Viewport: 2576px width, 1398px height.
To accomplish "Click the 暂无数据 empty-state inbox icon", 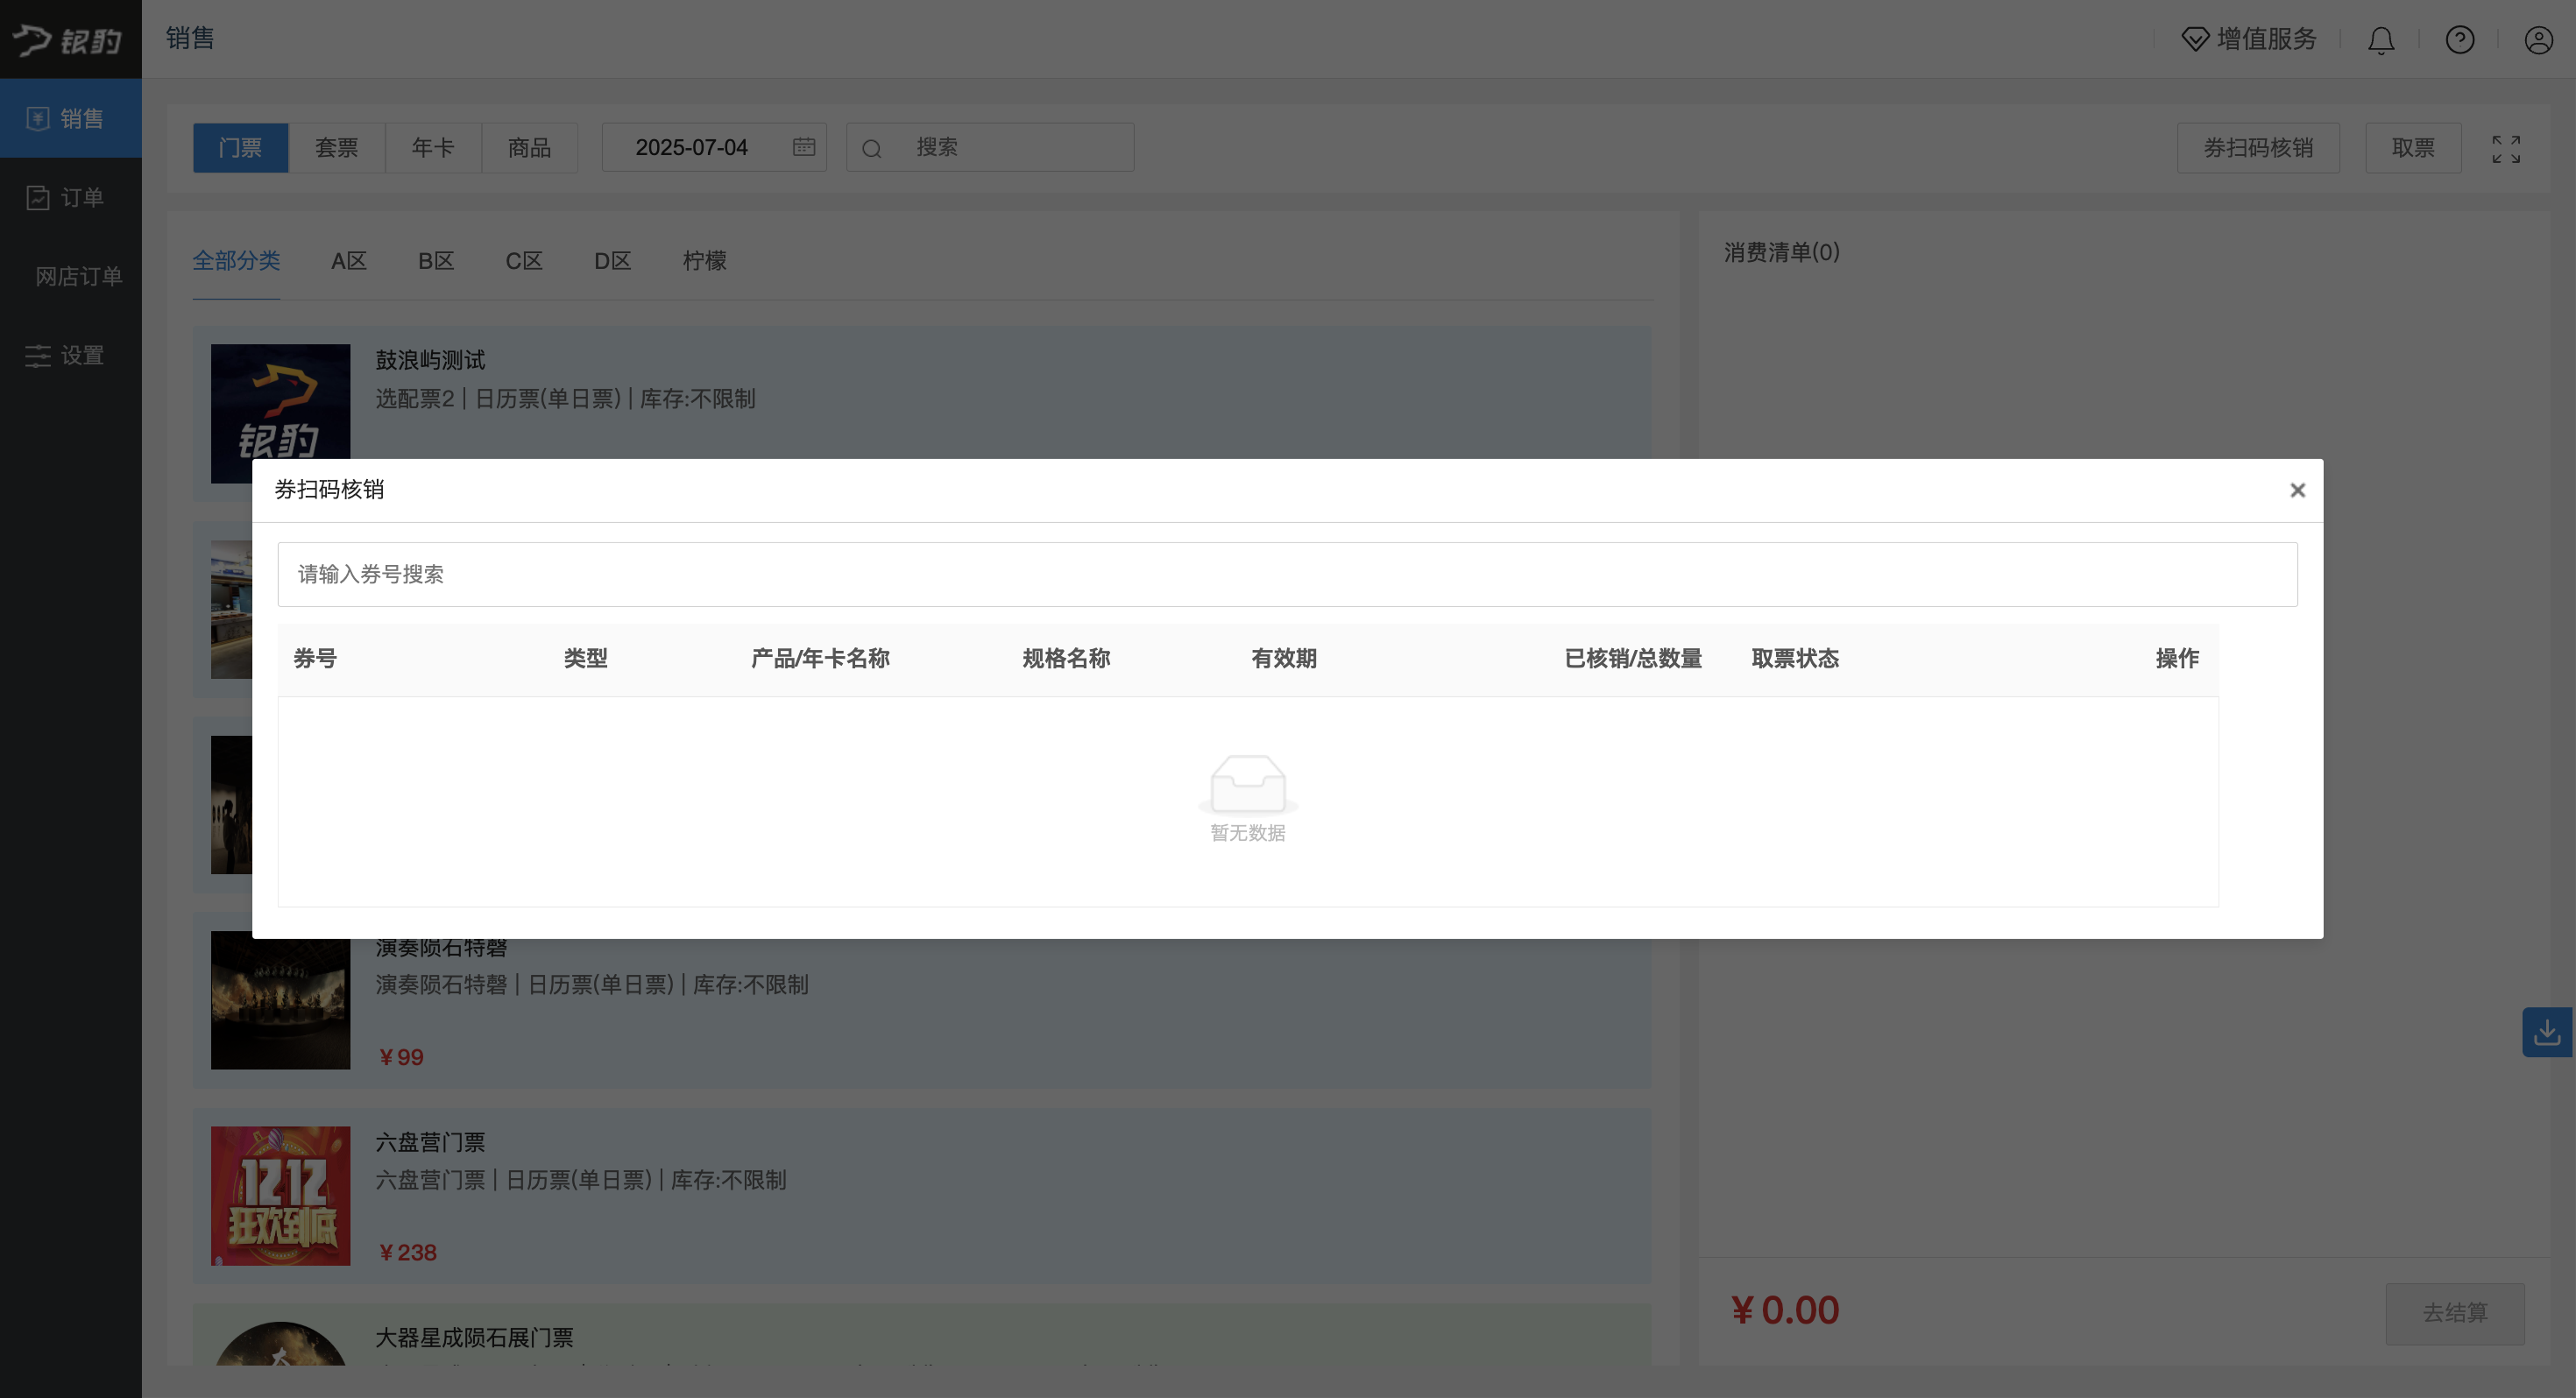I will point(1248,784).
